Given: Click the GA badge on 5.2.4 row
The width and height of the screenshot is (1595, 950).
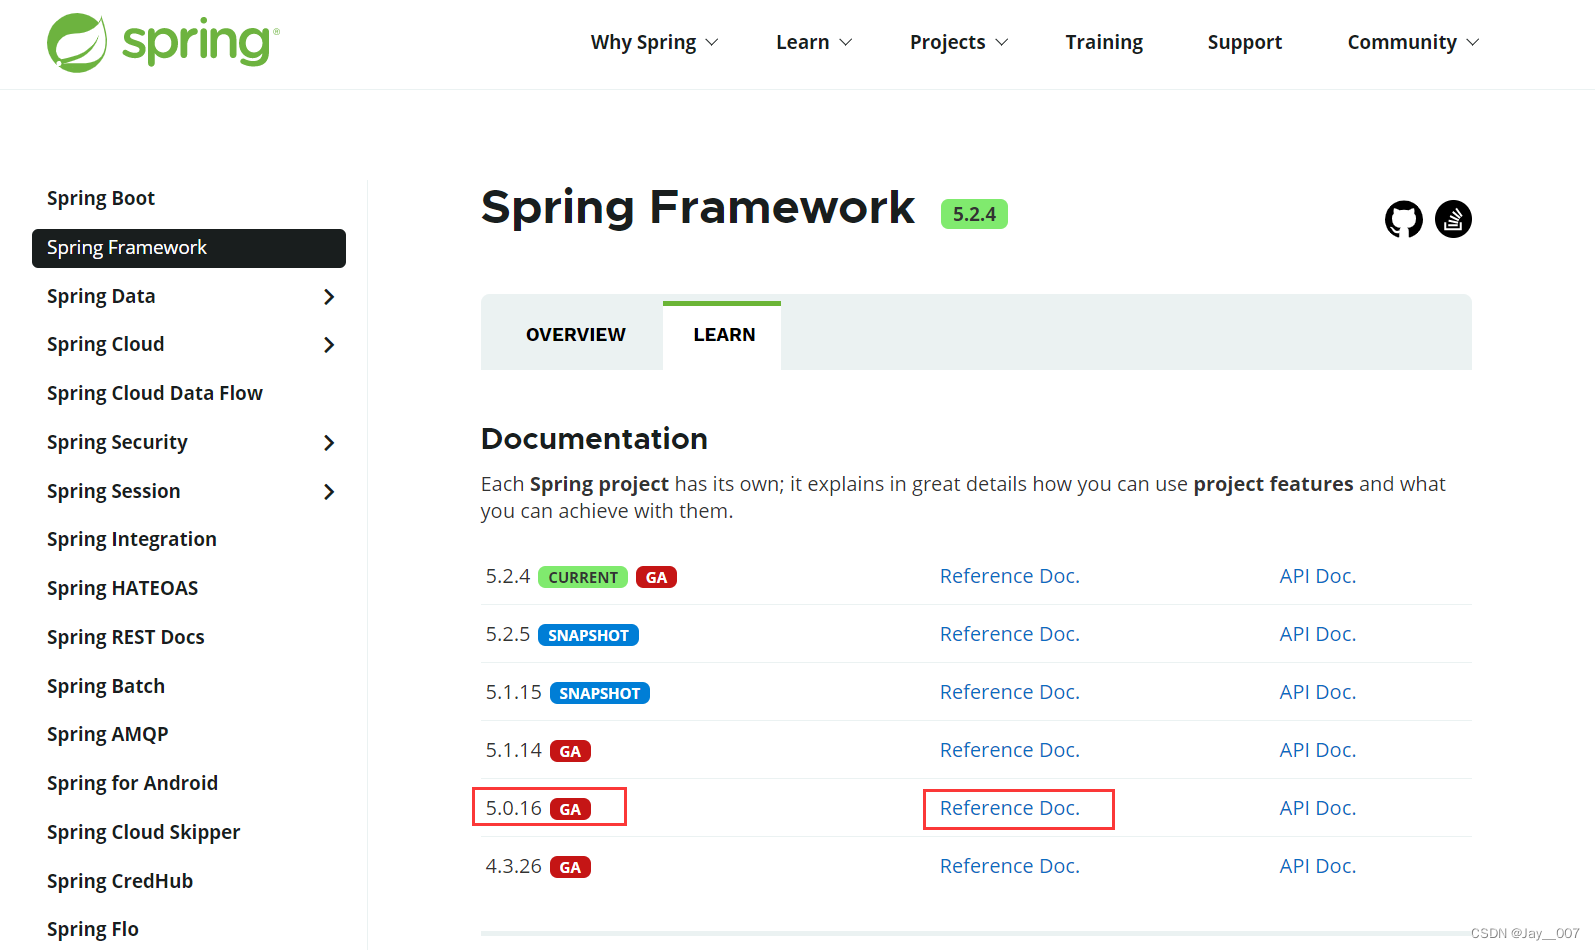Looking at the screenshot, I should (x=656, y=577).
